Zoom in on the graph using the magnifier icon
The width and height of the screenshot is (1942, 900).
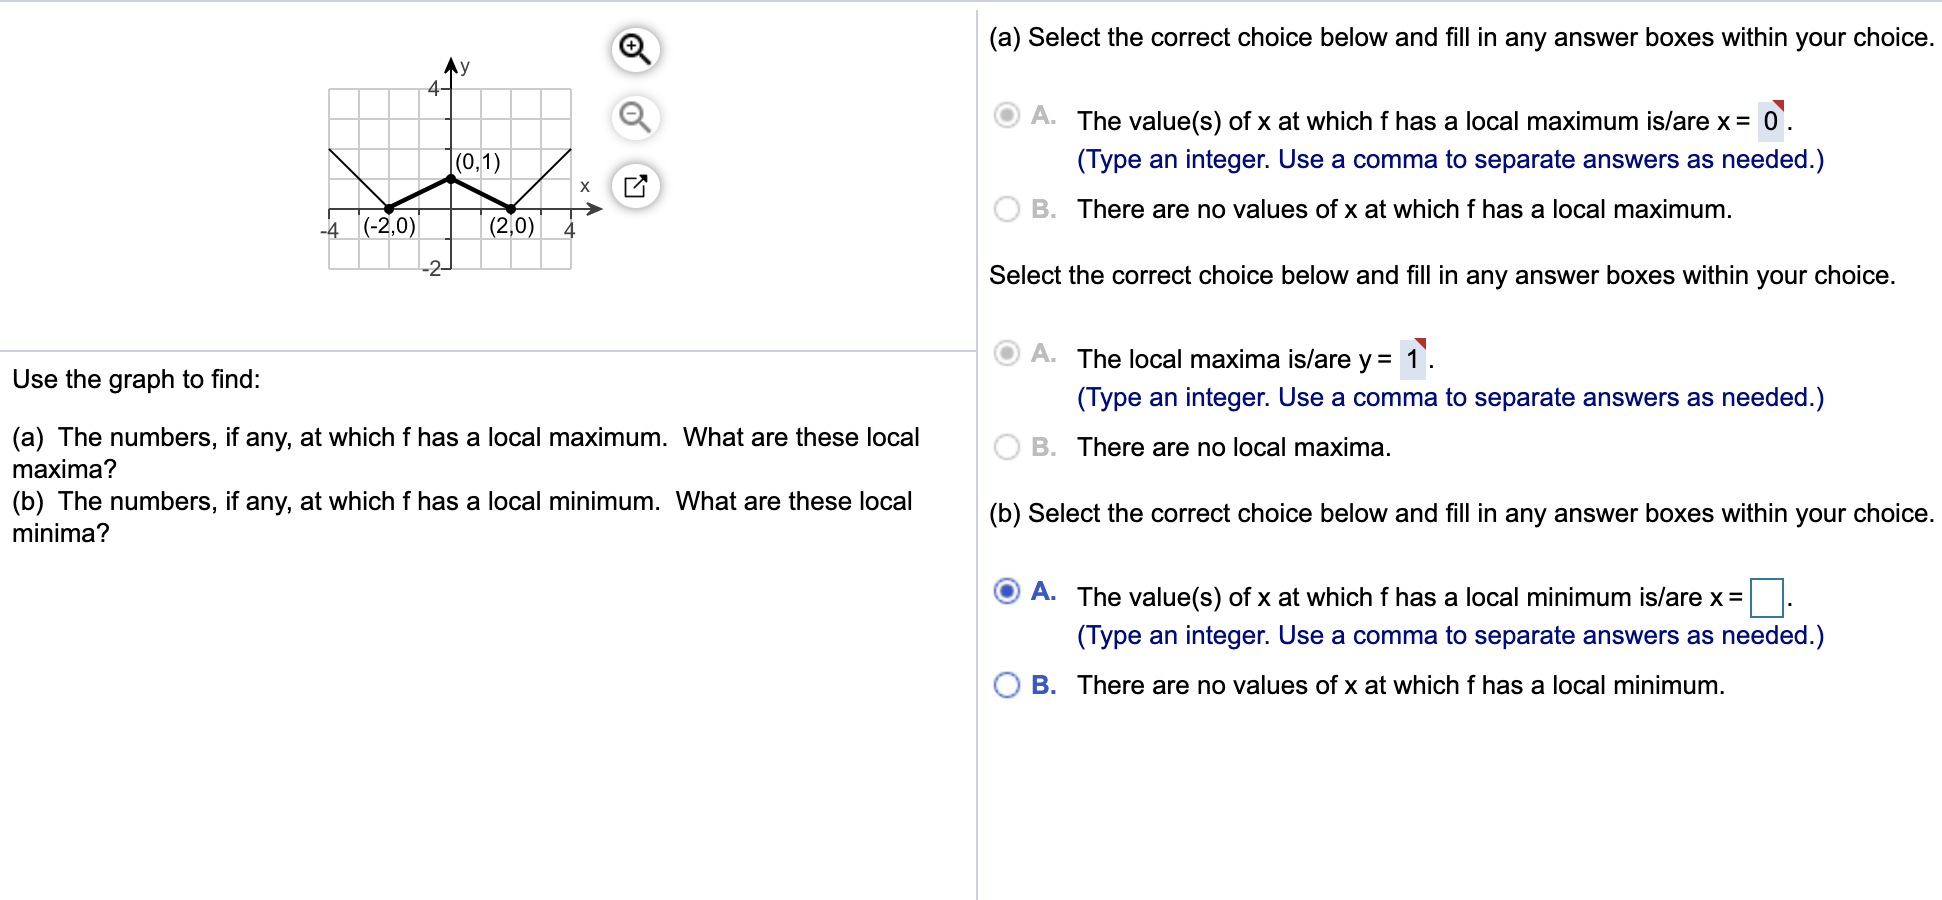[x=637, y=48]
